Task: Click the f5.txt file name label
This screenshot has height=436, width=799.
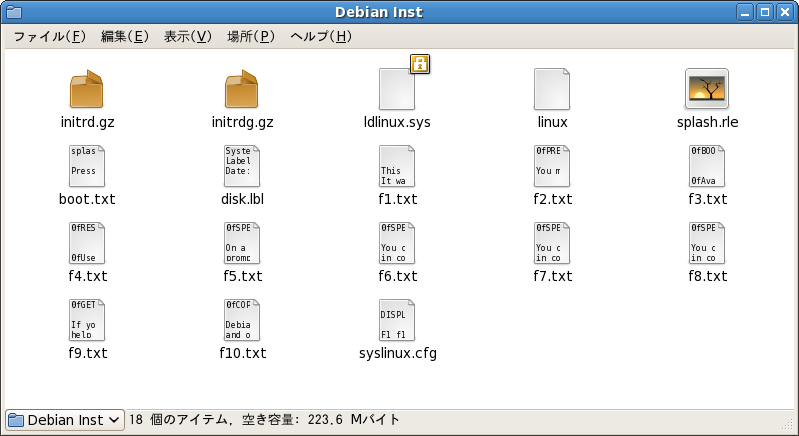Action: point(243,276)
